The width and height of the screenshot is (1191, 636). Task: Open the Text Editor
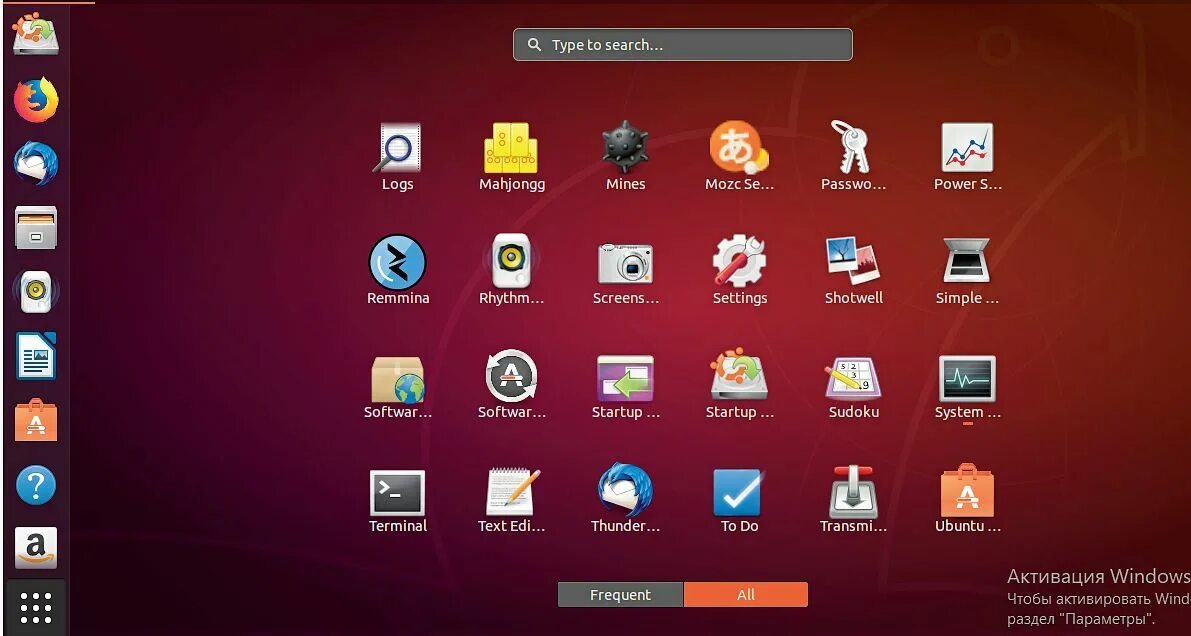coord(511,501)
